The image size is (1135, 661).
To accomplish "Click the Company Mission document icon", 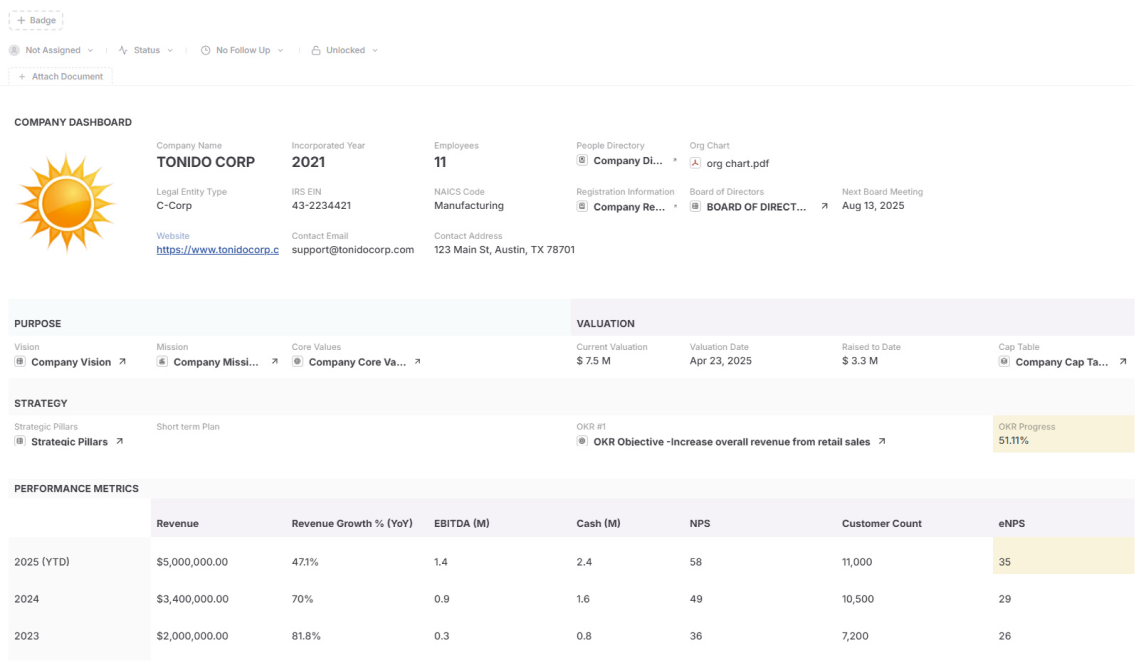I will point(162,361).
